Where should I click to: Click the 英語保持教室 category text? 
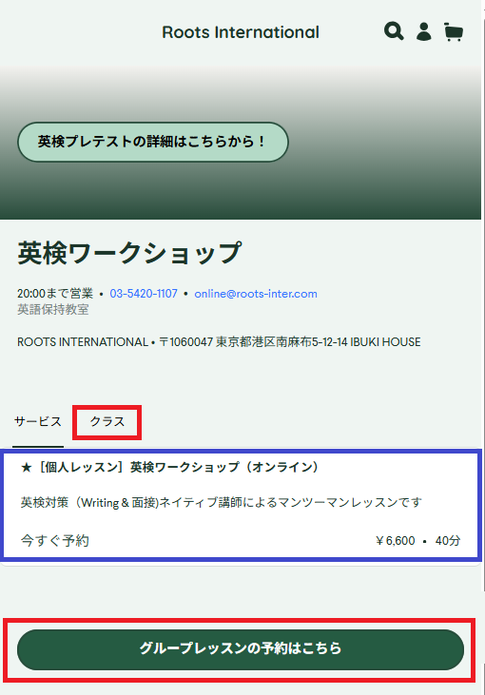(53, 309)
